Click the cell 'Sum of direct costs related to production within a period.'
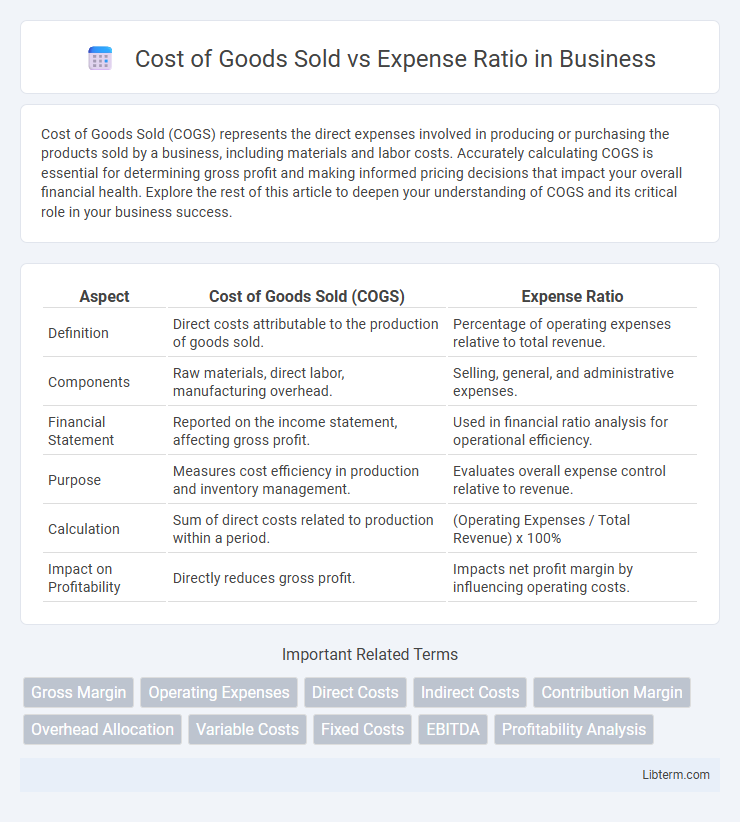 coord(306,529)
